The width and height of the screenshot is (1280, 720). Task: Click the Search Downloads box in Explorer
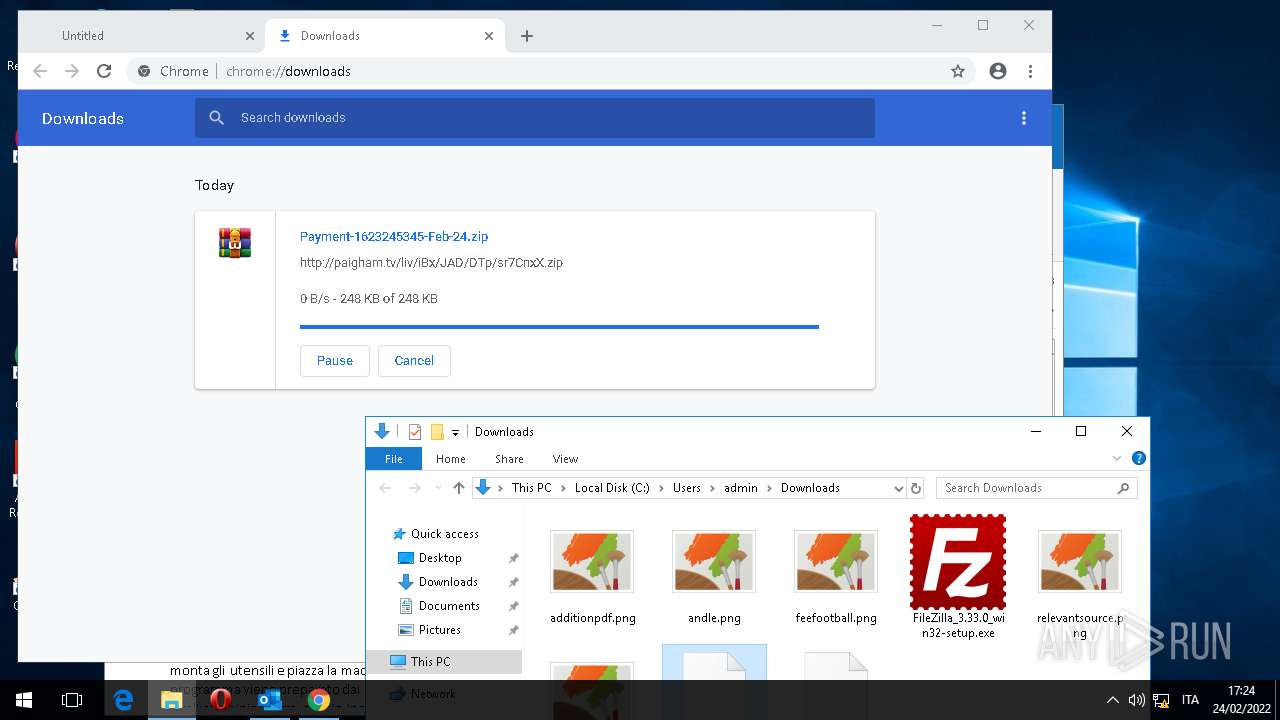[x=1036, y=488]
